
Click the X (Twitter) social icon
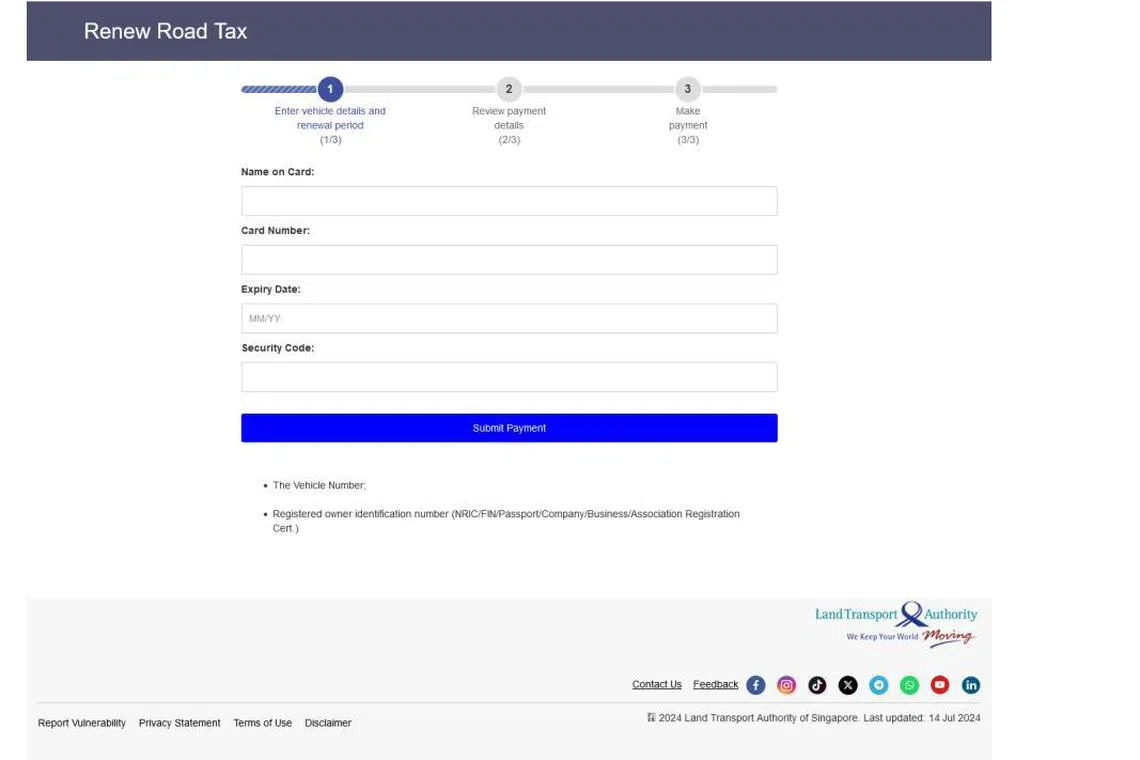pos(848,685)
